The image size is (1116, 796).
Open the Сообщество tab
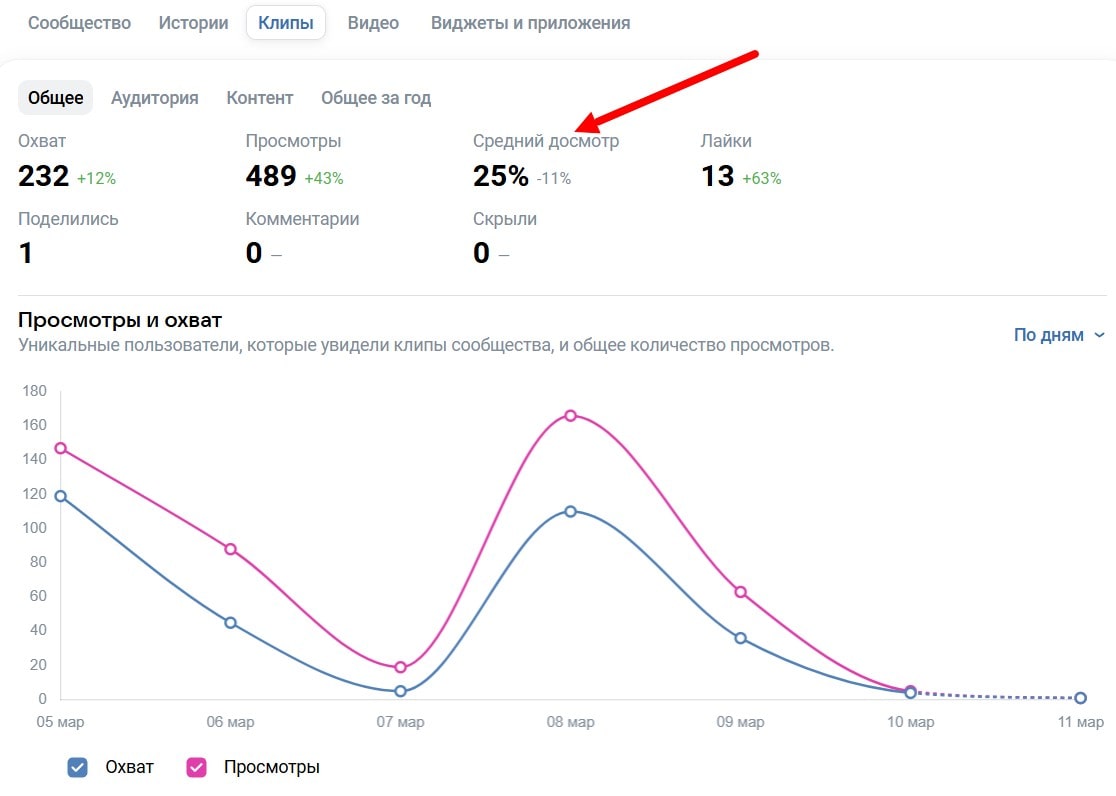point(79,22)
